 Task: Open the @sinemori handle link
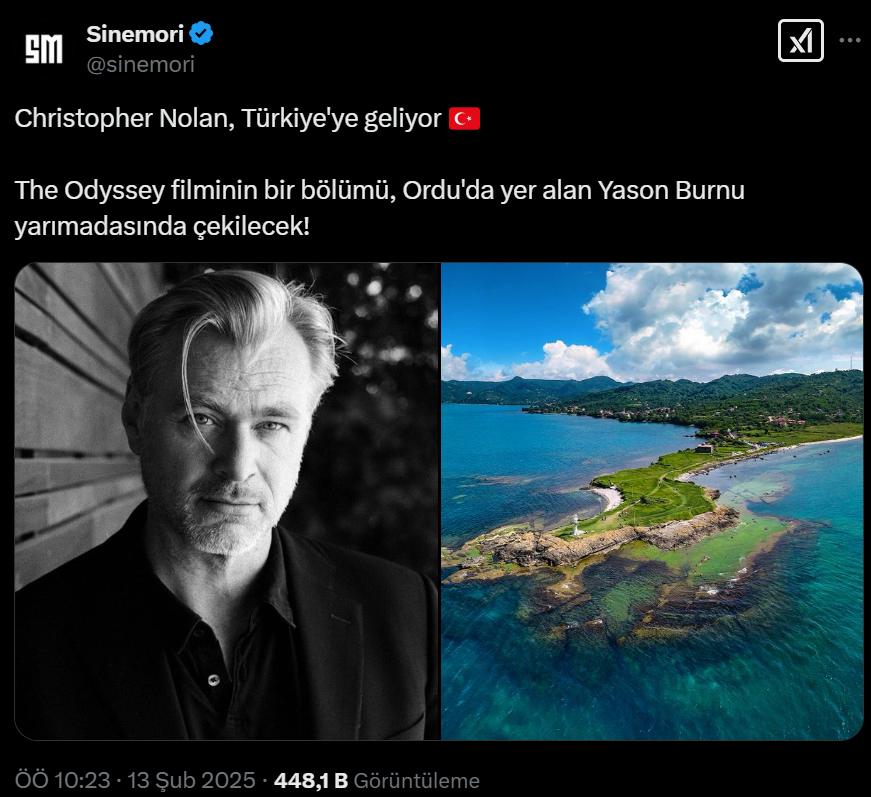(x=141, y=64)
